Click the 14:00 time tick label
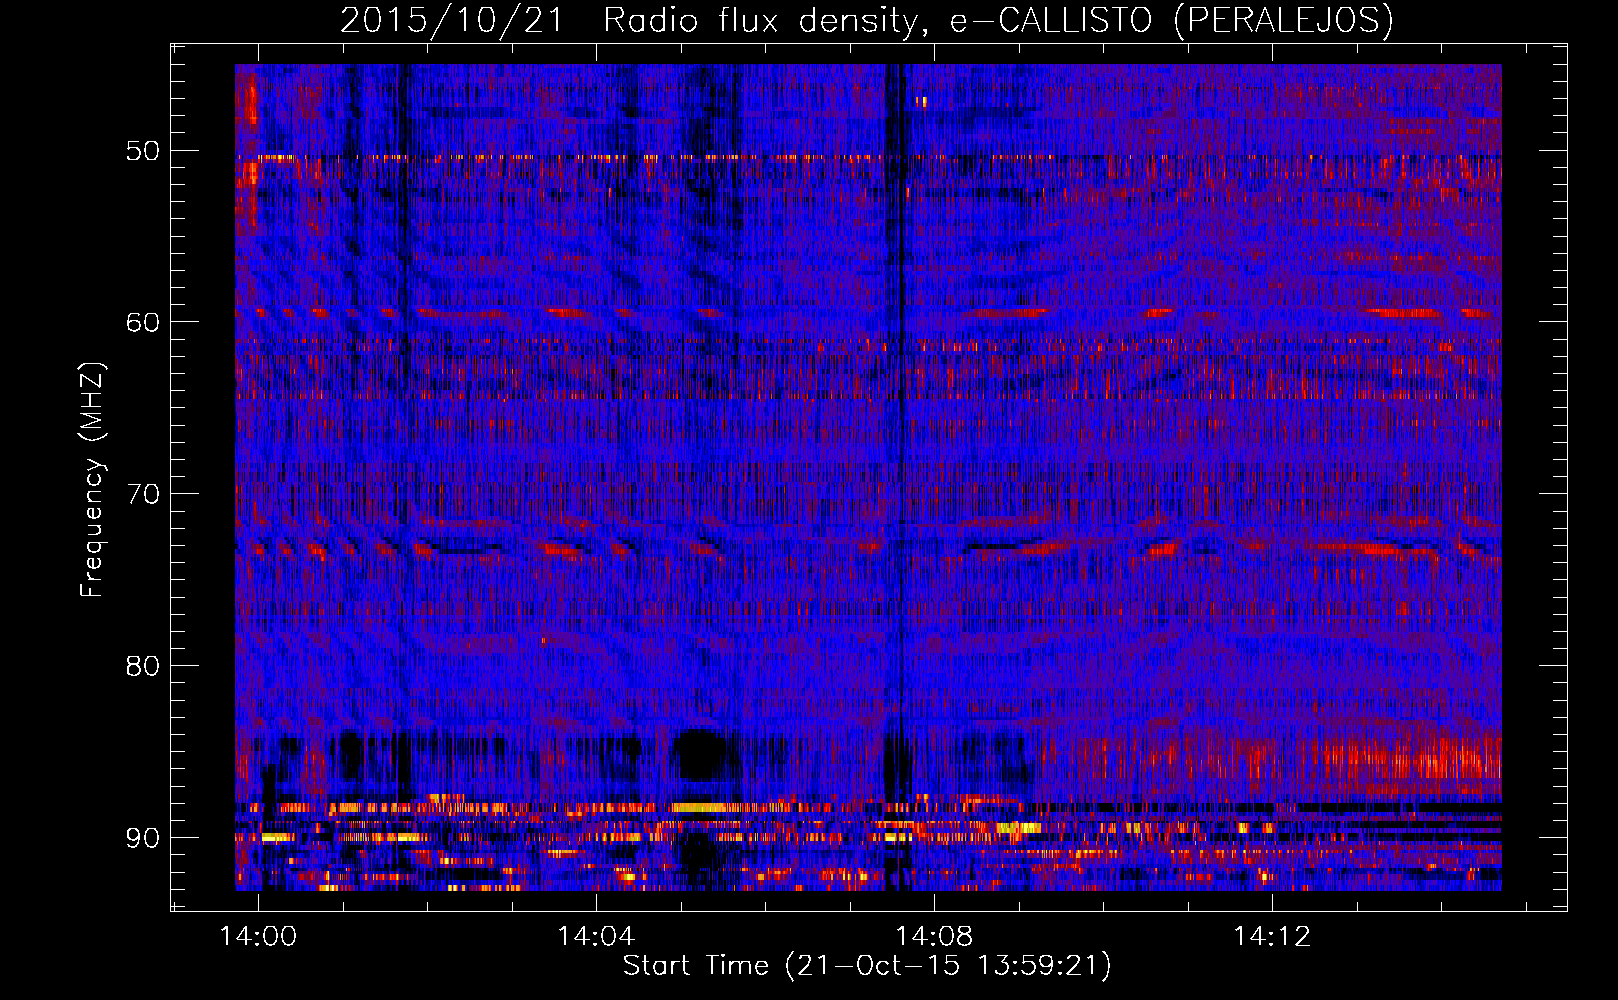 (259, 937)
